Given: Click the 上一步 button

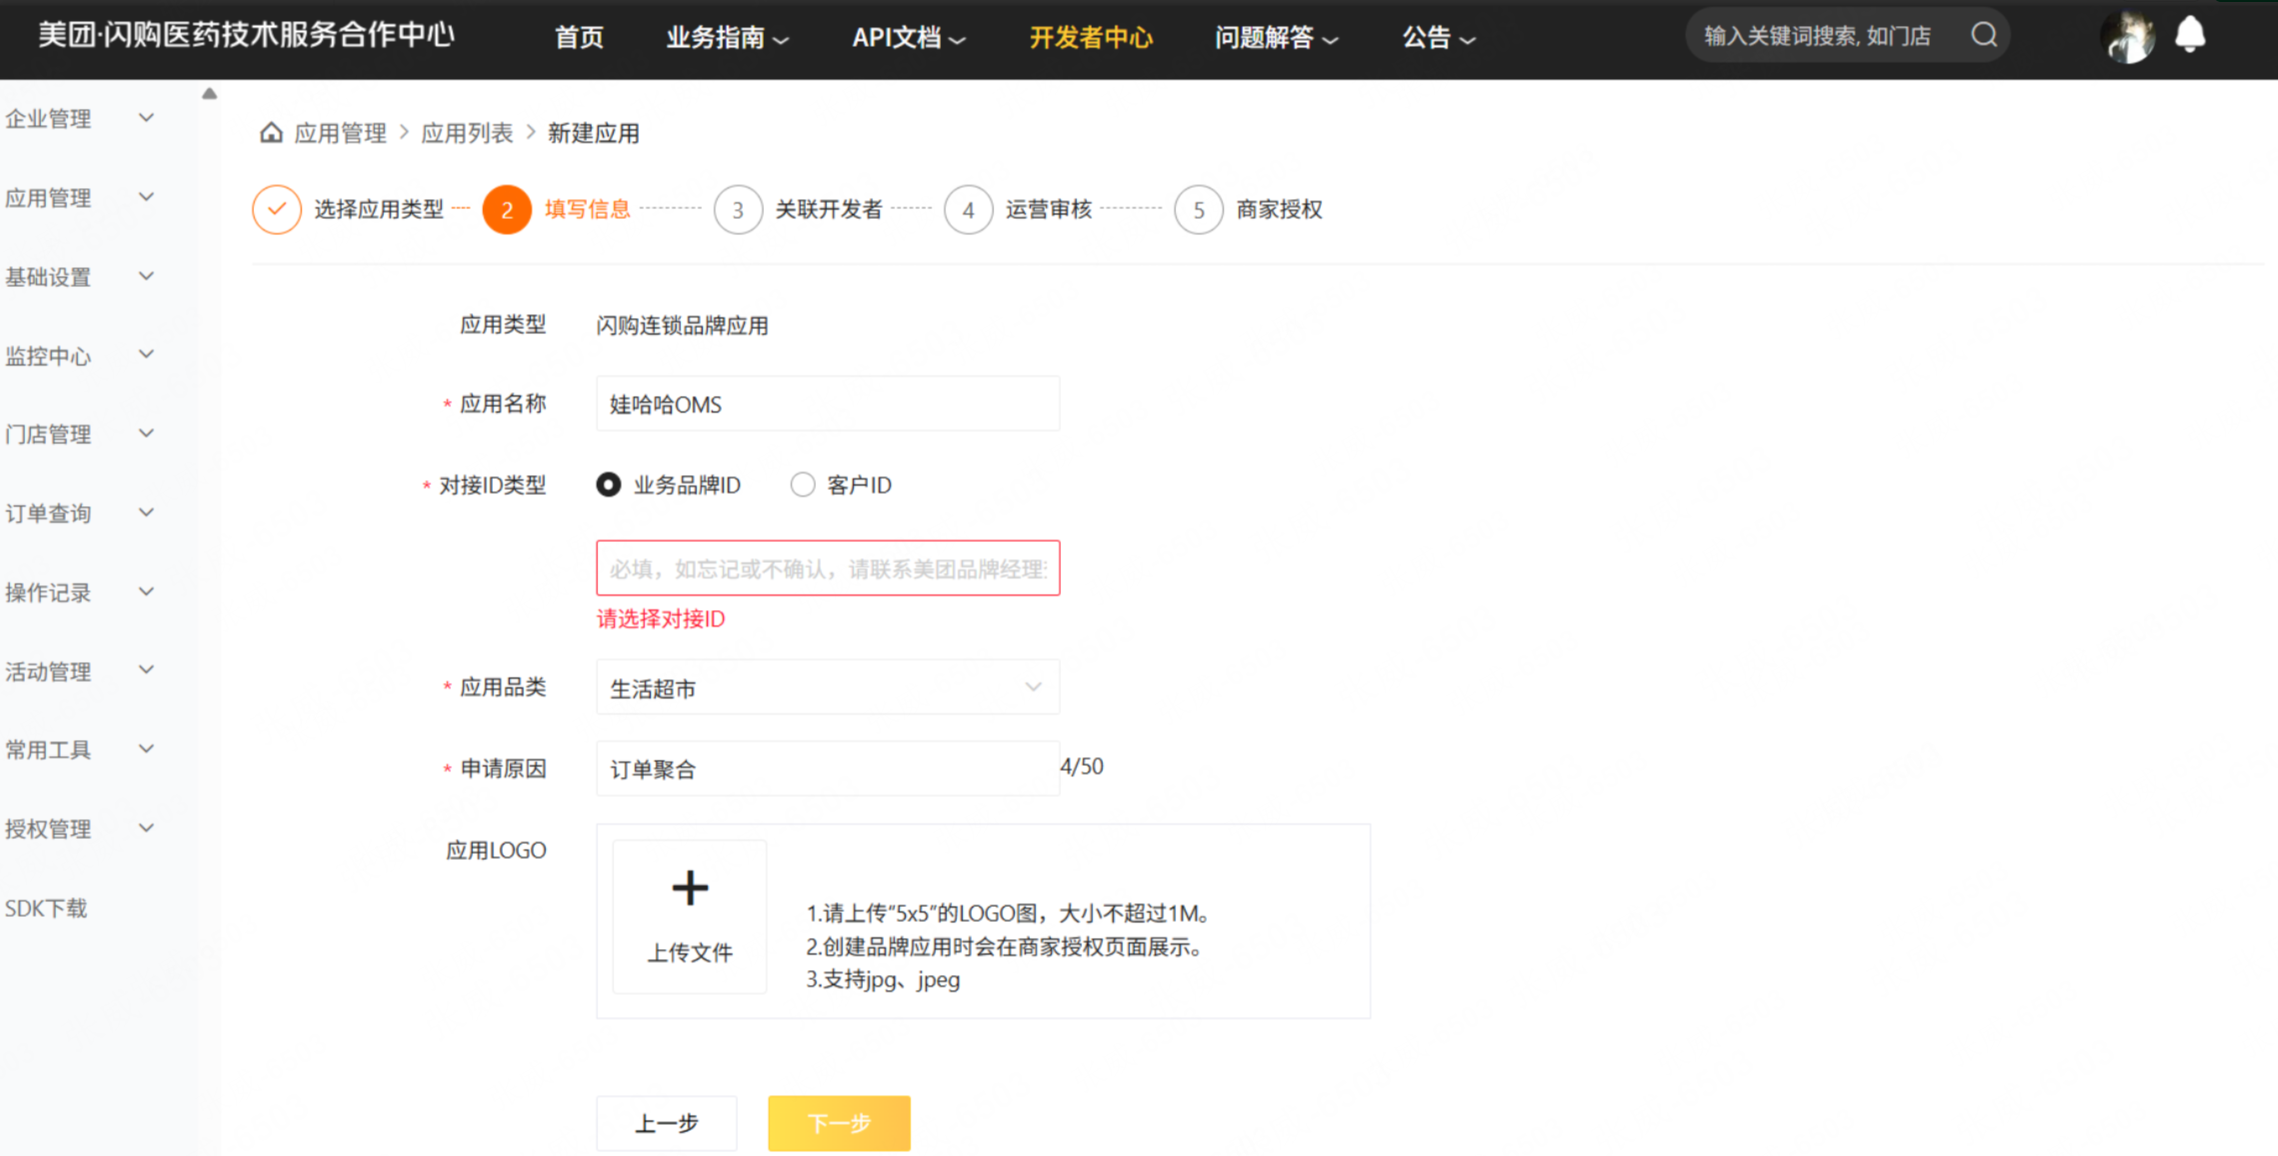Looking at the screenshot, I should point(666,1123).
